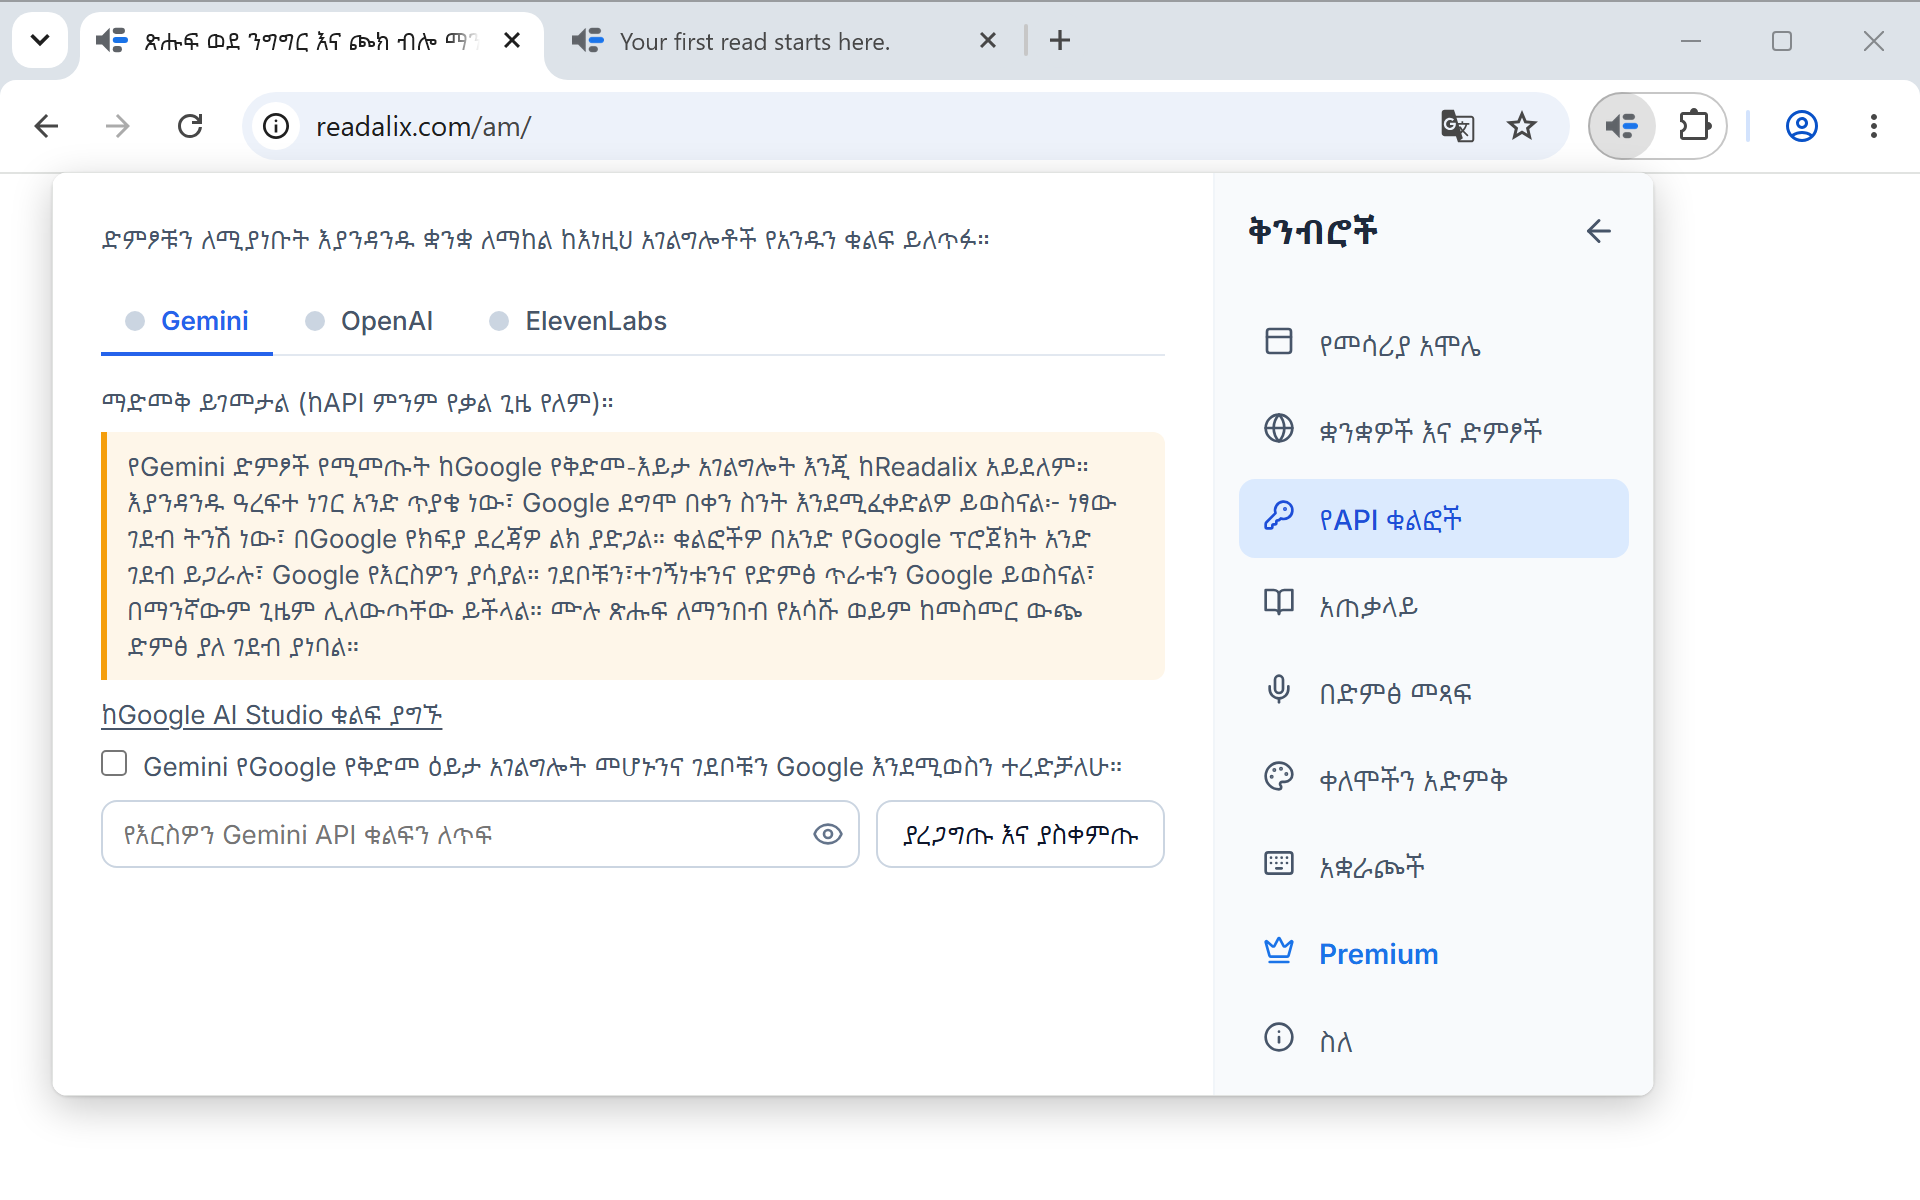Screen dimensions: 1920x1200
Task: Open the toolbar settings icon in sidebar
Action: (1278, 341)
